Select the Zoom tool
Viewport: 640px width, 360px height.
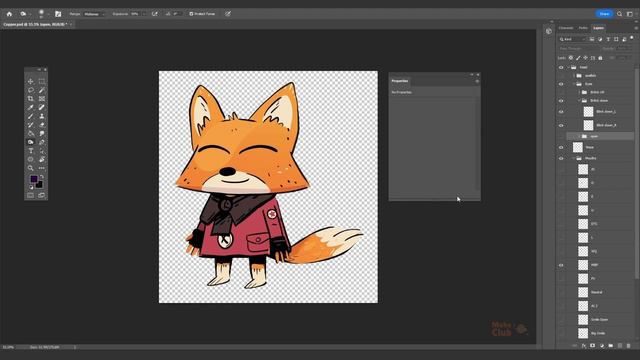(x=31, y=168)
